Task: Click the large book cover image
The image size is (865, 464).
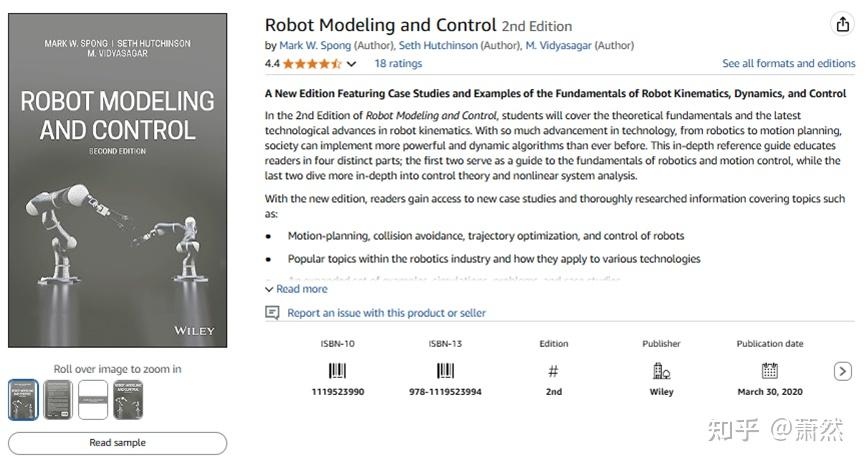Action: (117, 180)
